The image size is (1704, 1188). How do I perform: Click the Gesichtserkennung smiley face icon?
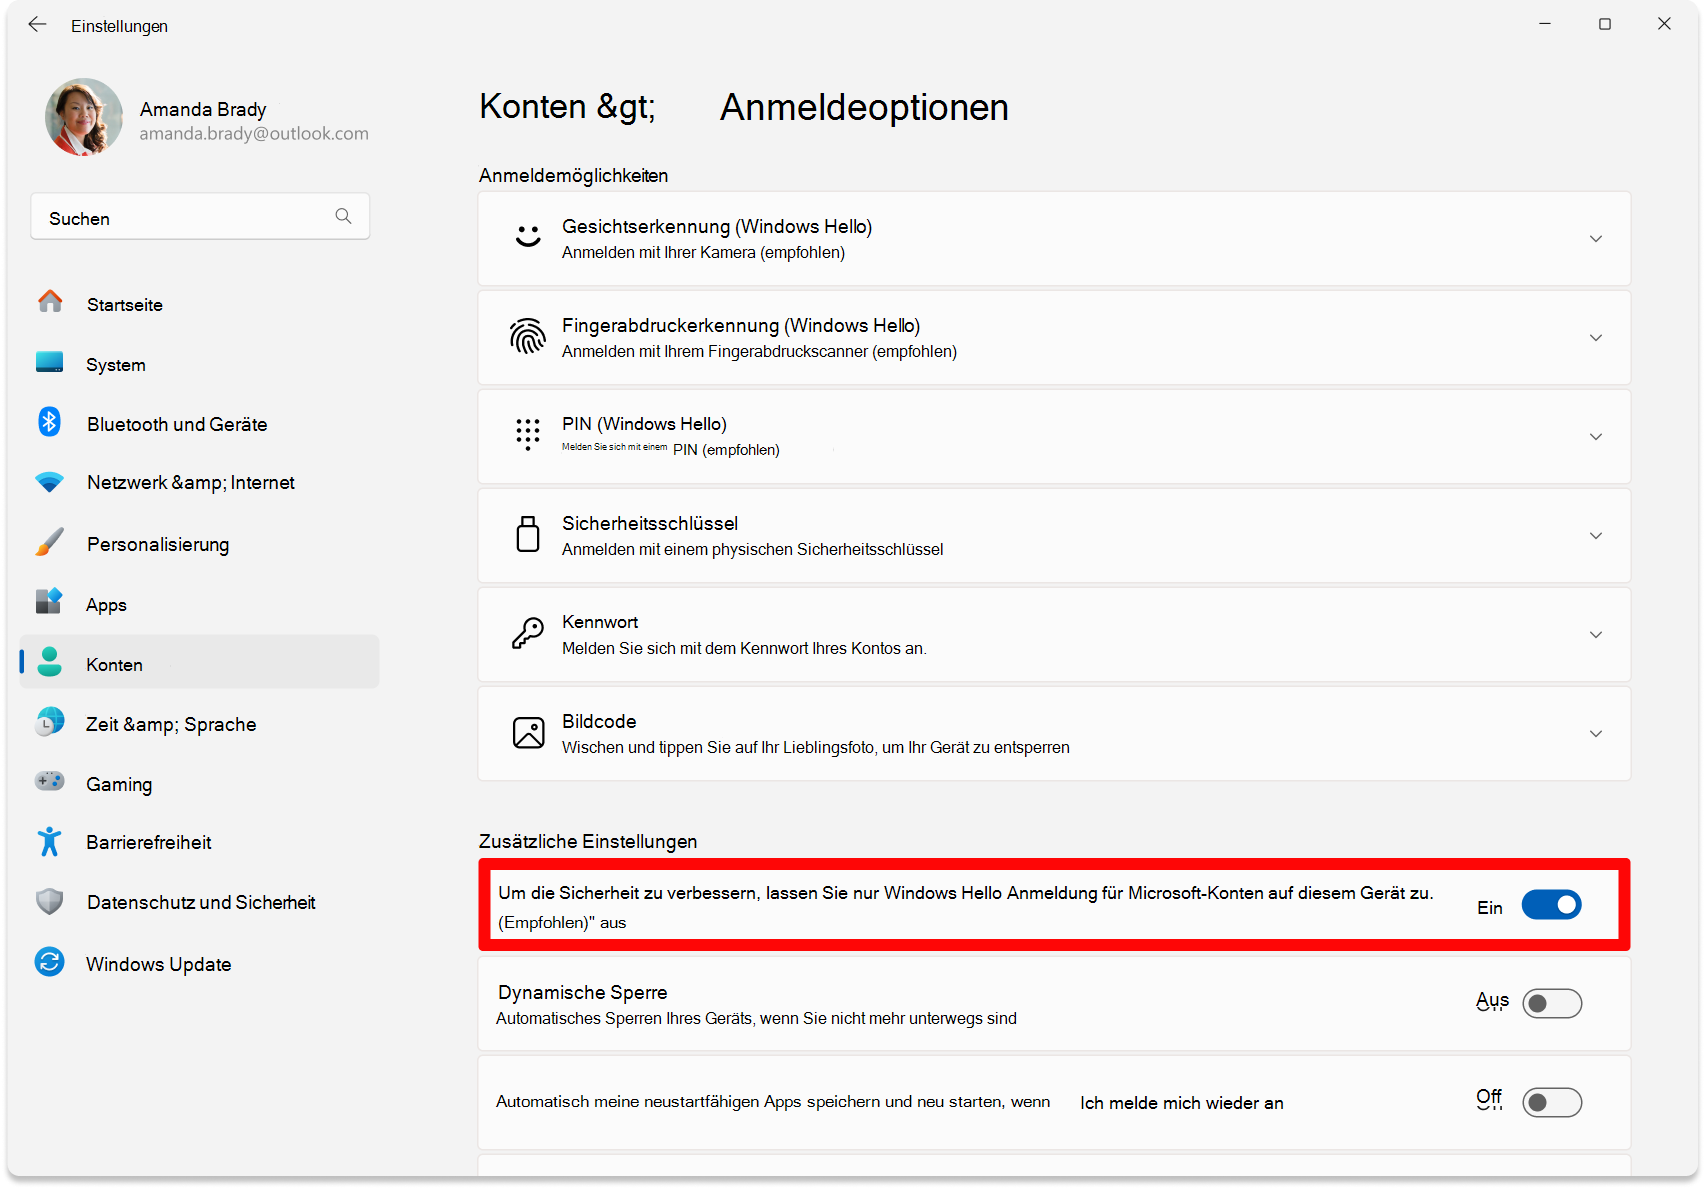(x=528, y=237)
